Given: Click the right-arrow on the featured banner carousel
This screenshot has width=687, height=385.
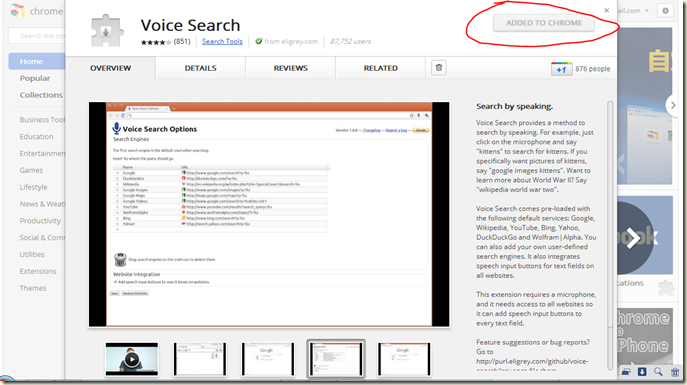Looking at the screenshot, I should [673, 105].
